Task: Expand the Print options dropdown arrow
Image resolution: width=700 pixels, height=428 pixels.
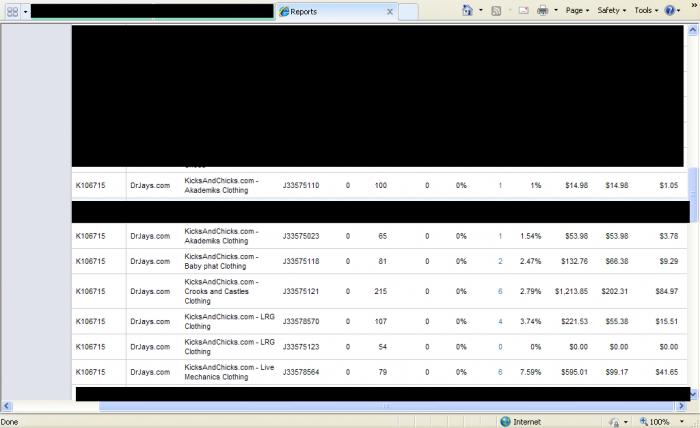Action: [x=556, y=10]
